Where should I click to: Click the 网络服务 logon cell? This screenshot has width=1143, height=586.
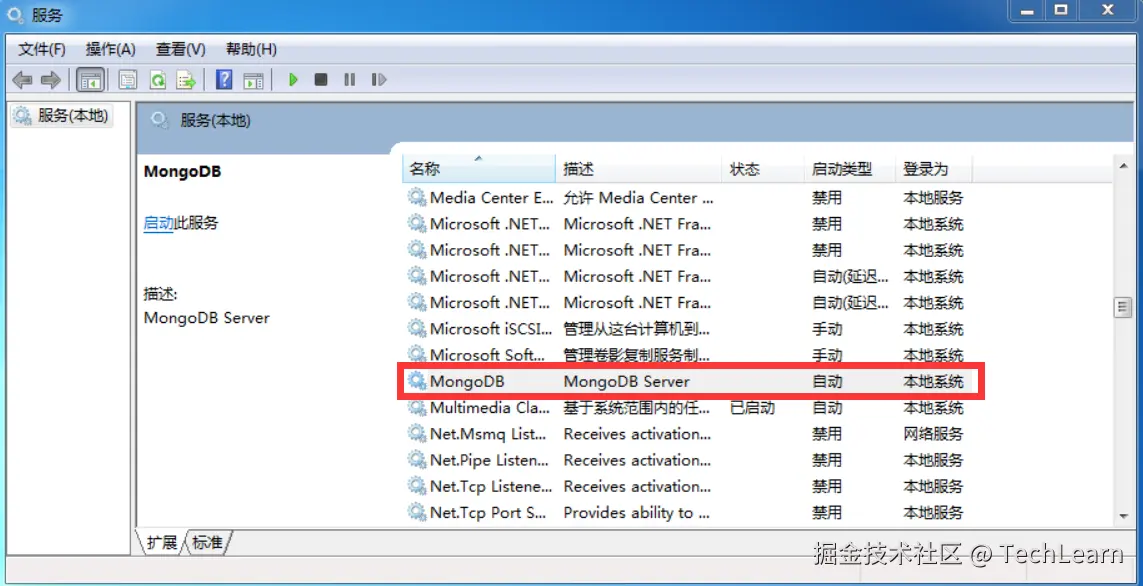933,434
